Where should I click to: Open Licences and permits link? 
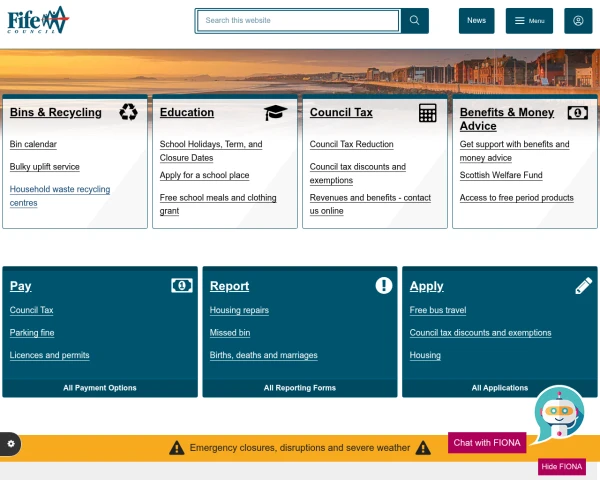click(x=50, y=355)
